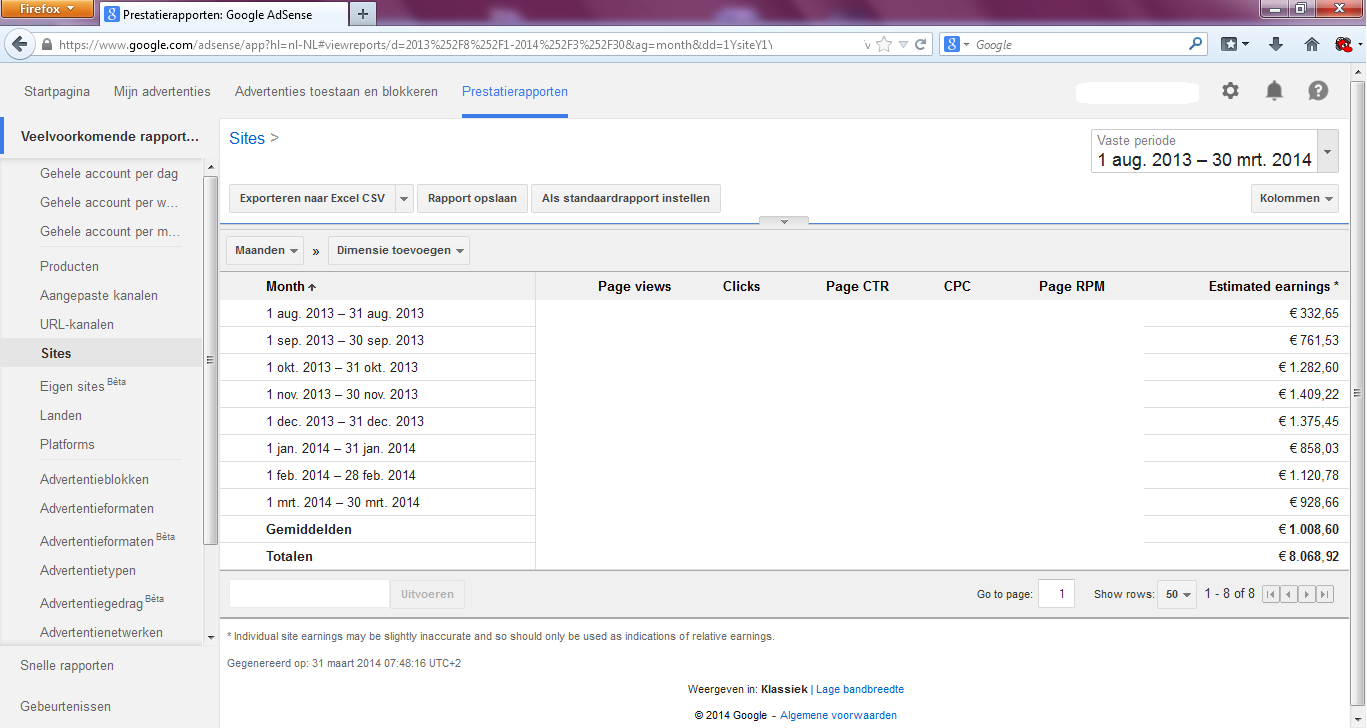The image size is (1367, 728).
Task: Open Aangepaste kanalen report
Action: coord(99,295)
